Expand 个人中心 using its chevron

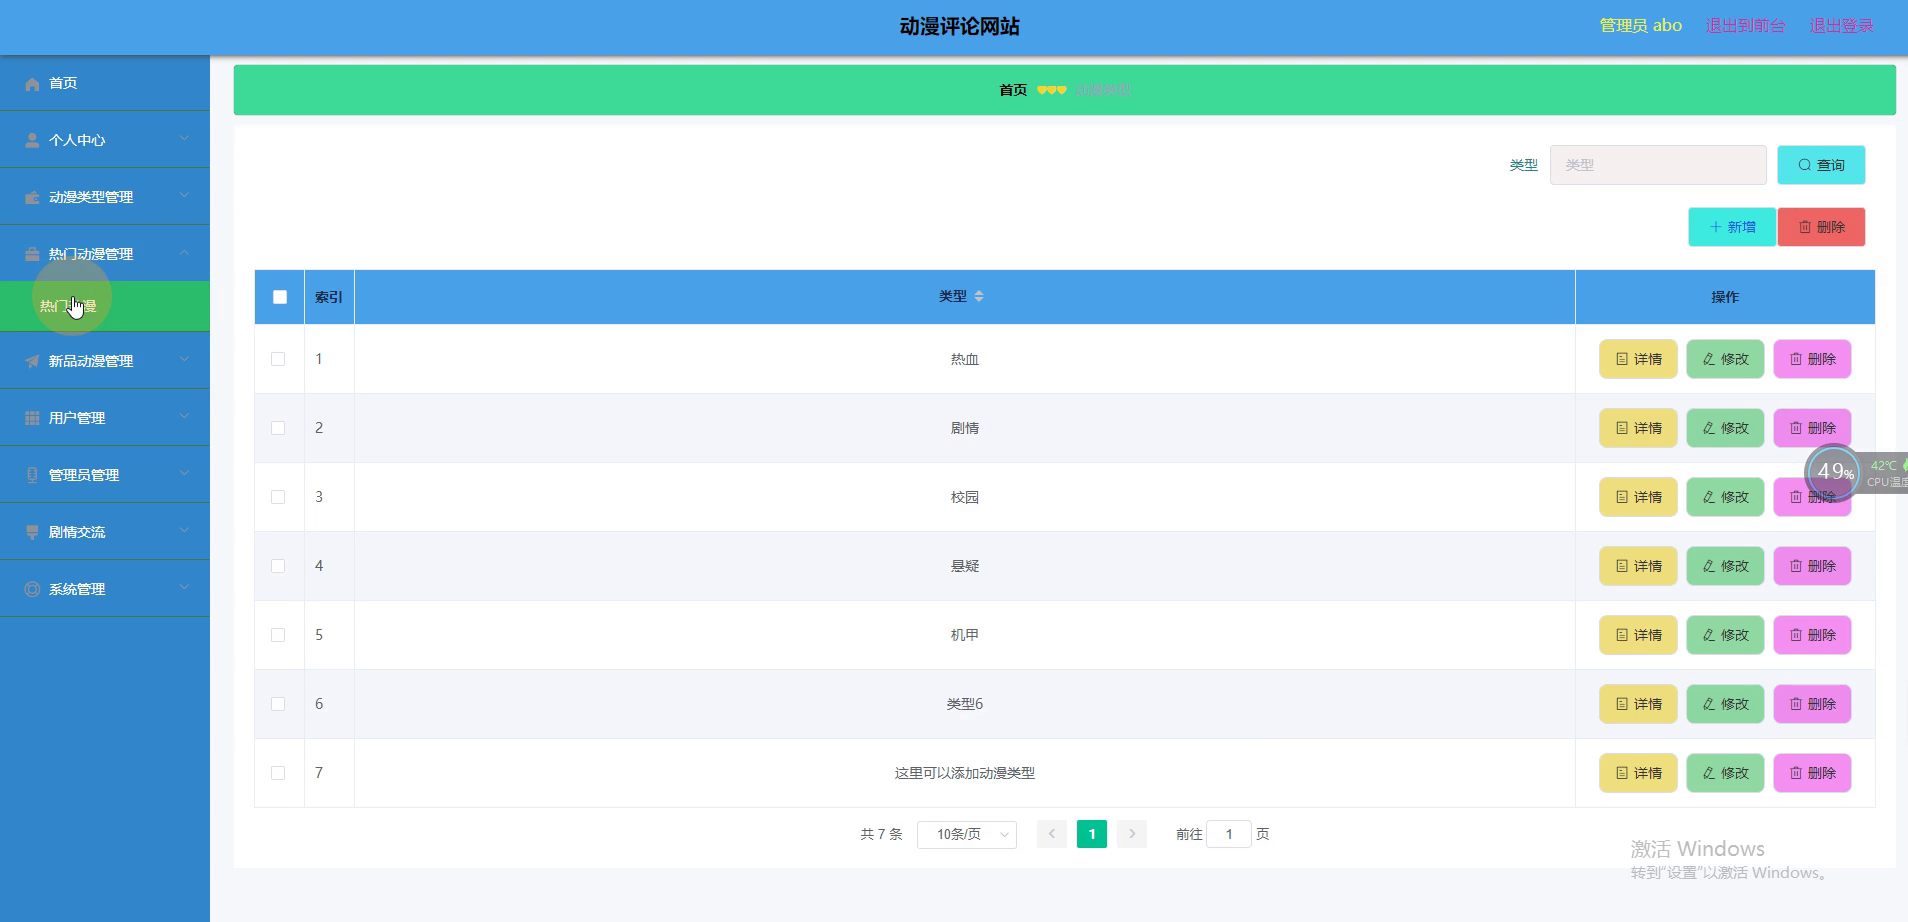[184, 139]
